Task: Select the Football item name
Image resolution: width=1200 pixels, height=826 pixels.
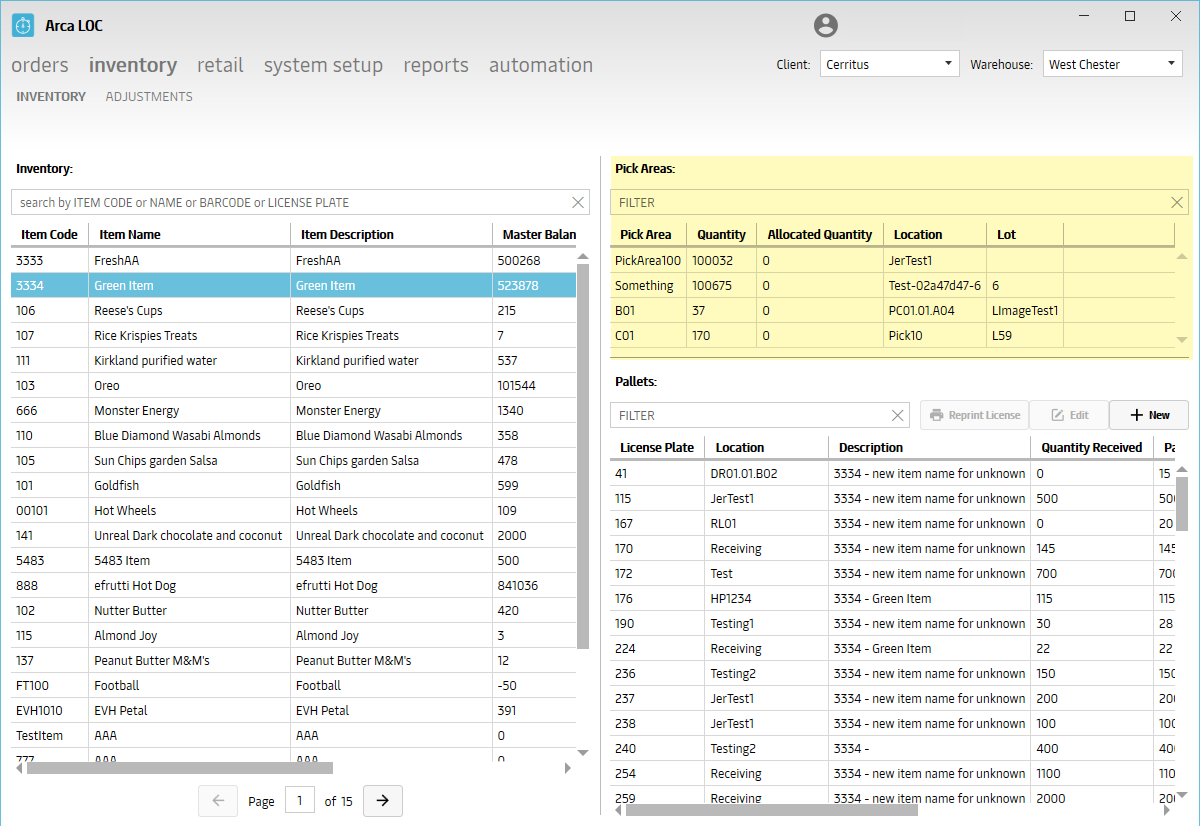Action: pos(117,685)
